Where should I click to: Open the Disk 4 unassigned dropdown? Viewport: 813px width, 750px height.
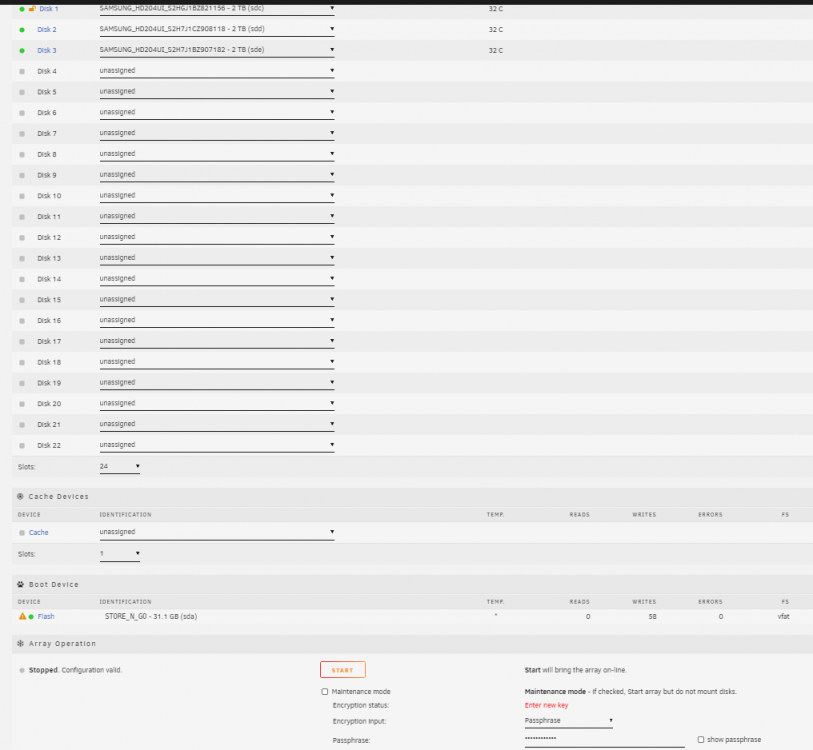217,71
